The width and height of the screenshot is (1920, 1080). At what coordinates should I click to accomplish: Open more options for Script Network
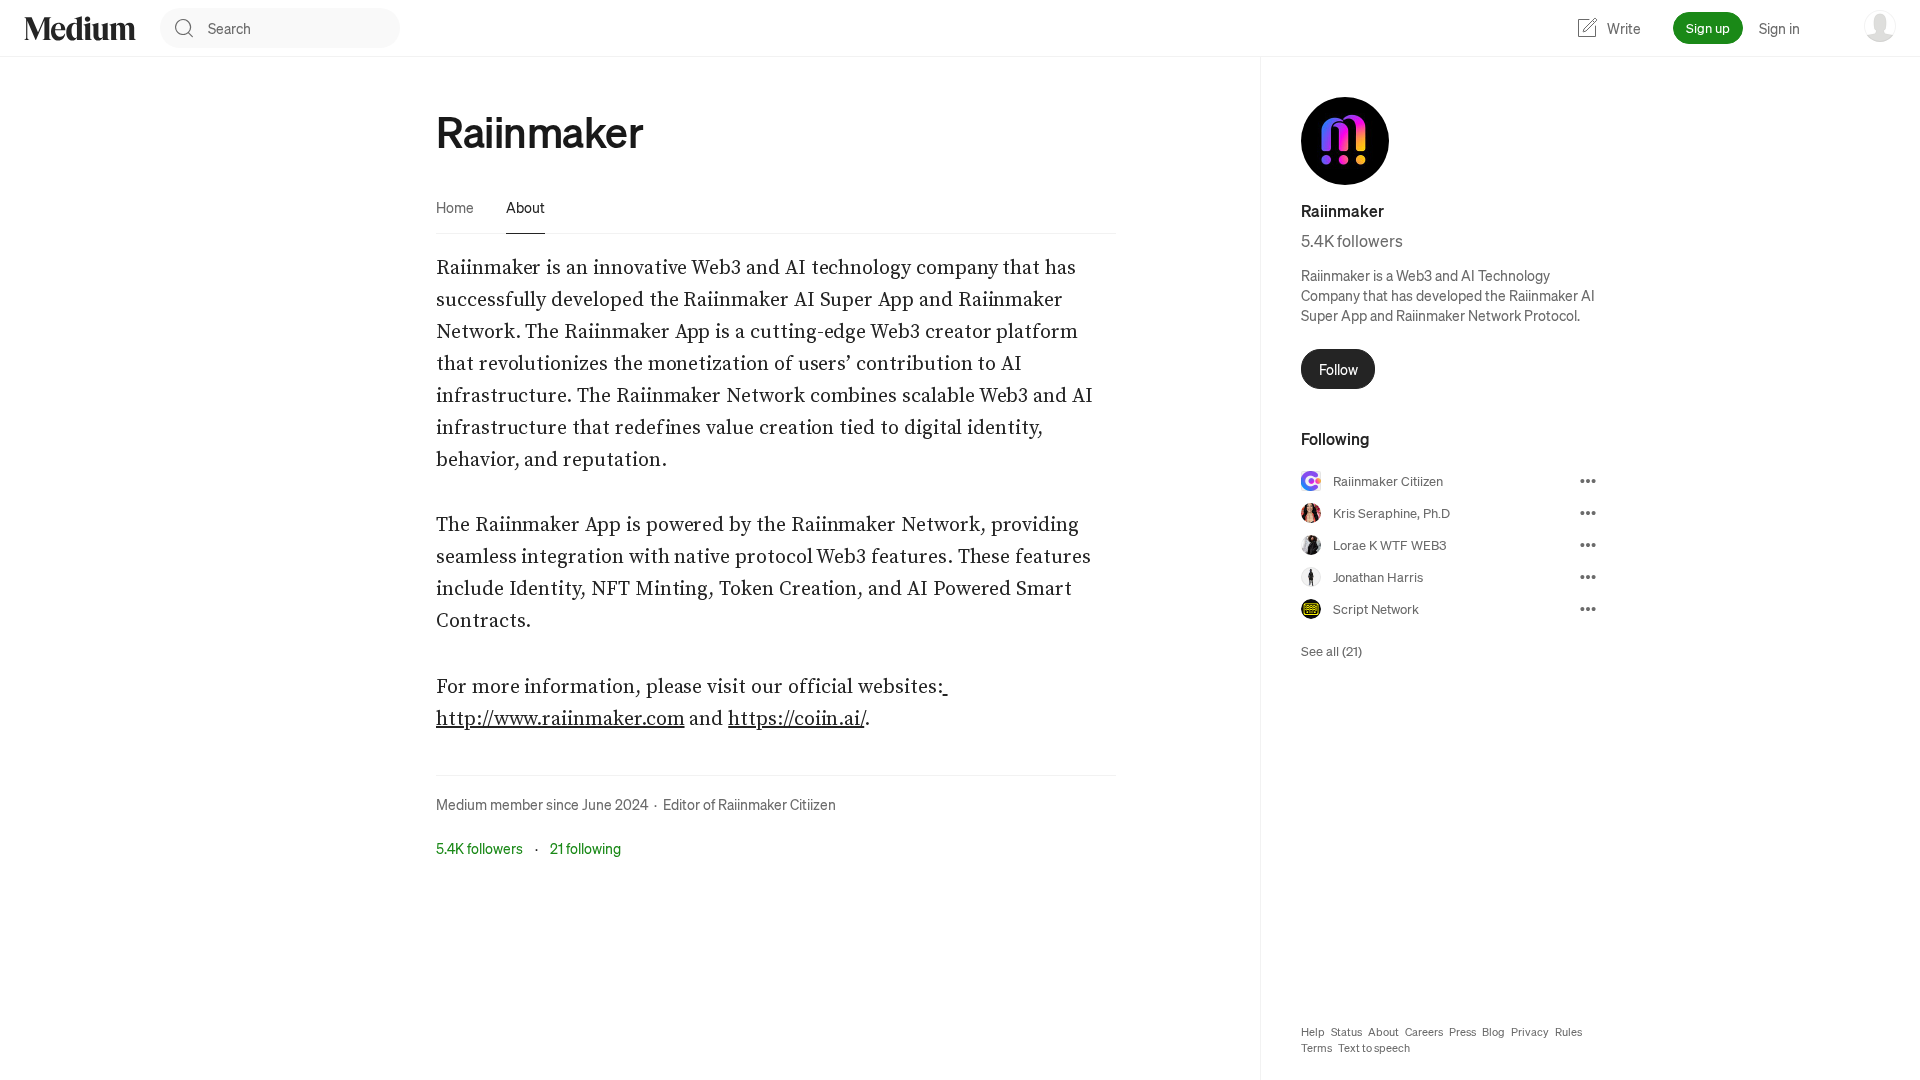(1588, 609)
